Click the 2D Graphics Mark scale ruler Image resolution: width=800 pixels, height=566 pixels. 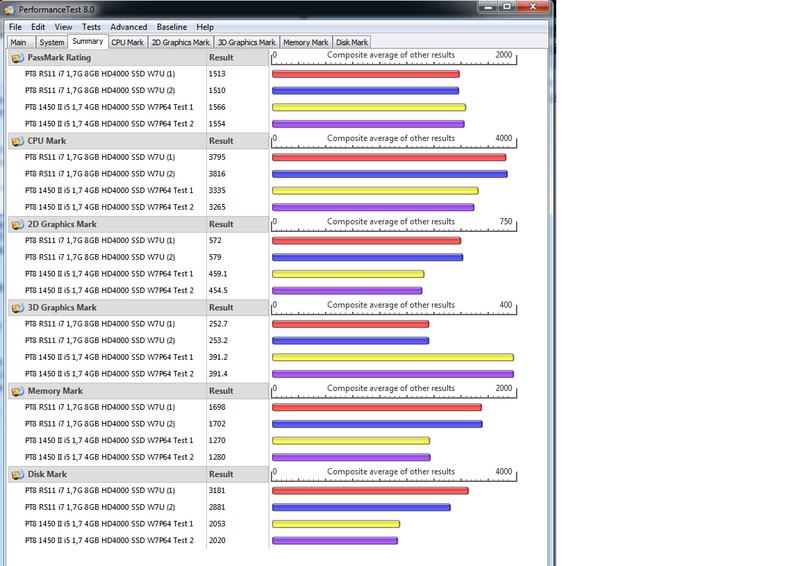point(393,225)
